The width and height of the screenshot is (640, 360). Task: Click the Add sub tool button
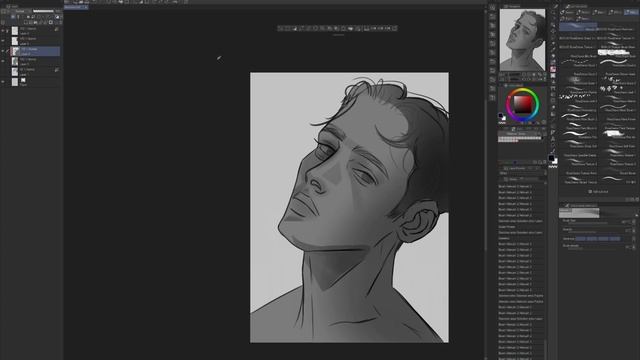pos(598,191)
